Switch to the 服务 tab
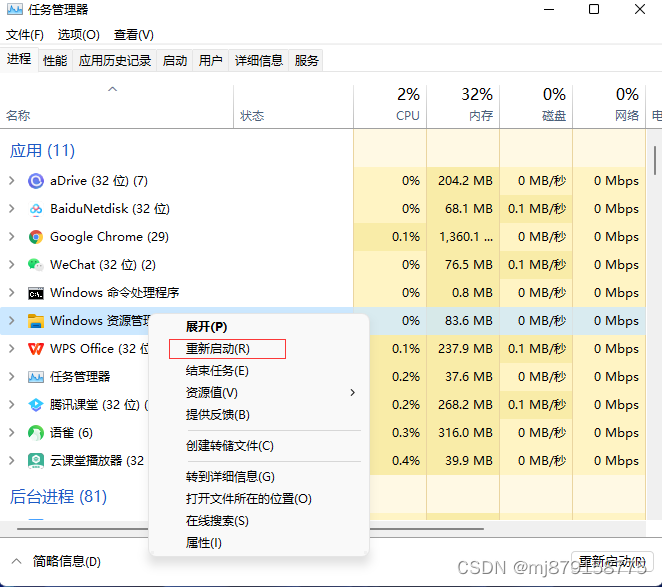This screenshot has width=662, height=587. pyautogui.click(x=306, y=61)
